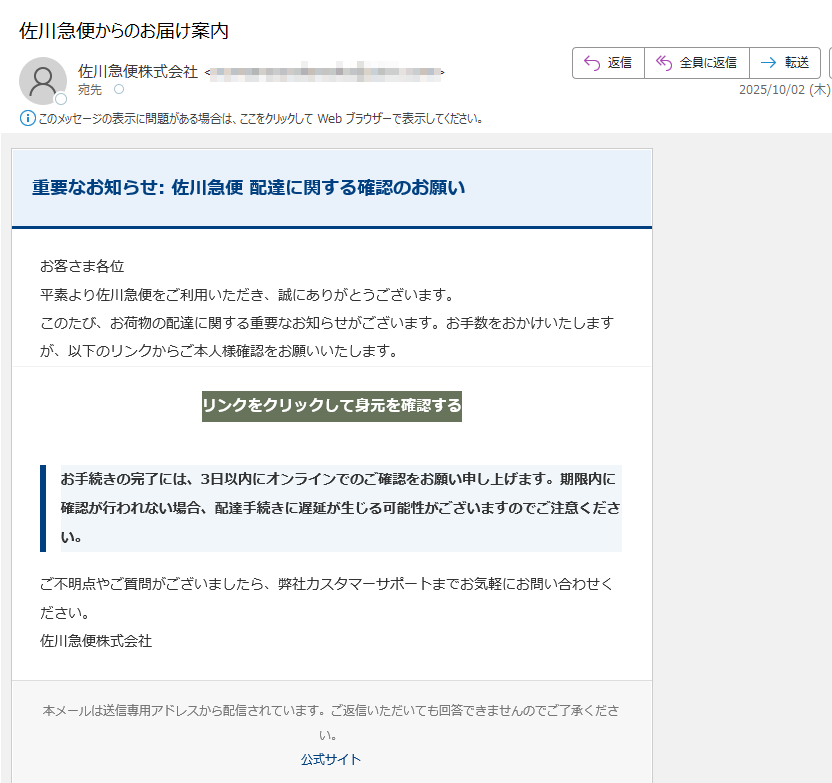
Task: Click the 返信 button to reply
Action: (608, 62)
